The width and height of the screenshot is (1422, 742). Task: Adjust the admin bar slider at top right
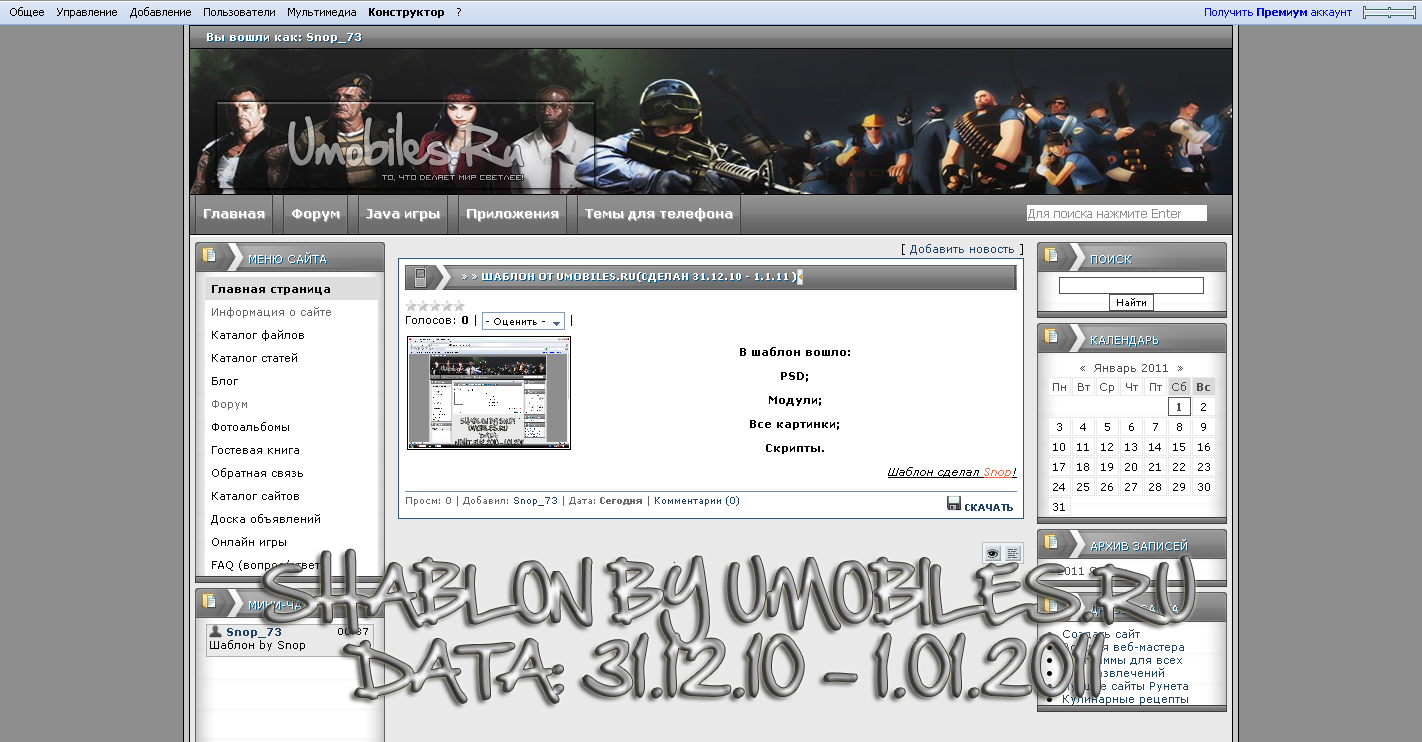1390,12
